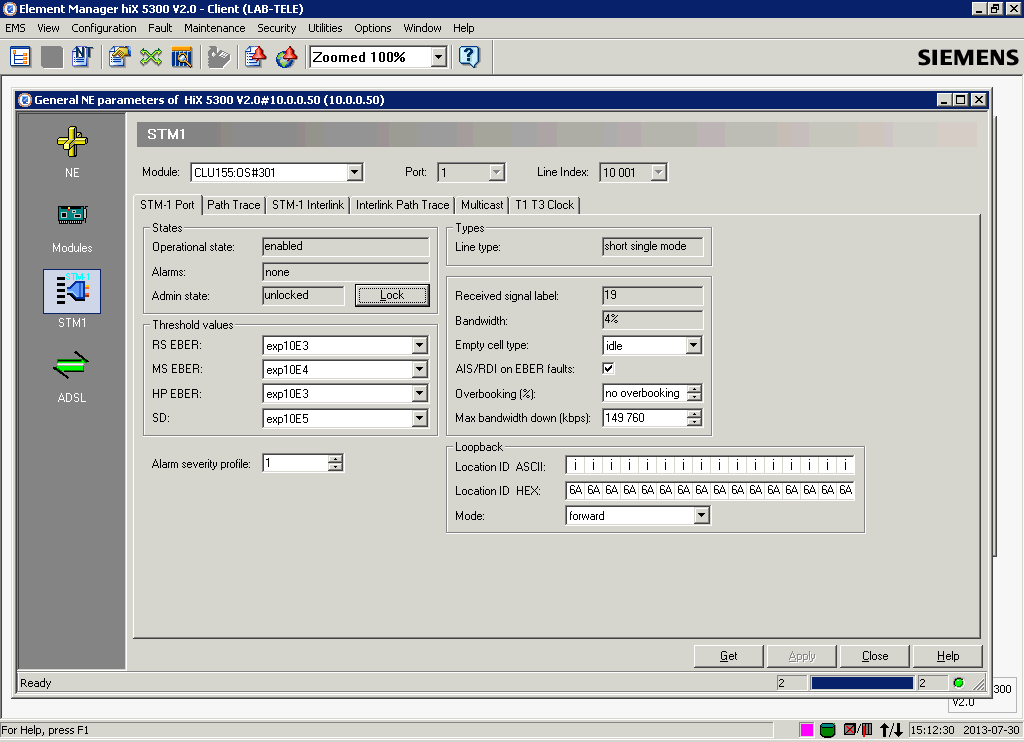Screen dimensions: 1024x742
Task: Click the question-mark help toolbar icon
Action: (469, 57)
